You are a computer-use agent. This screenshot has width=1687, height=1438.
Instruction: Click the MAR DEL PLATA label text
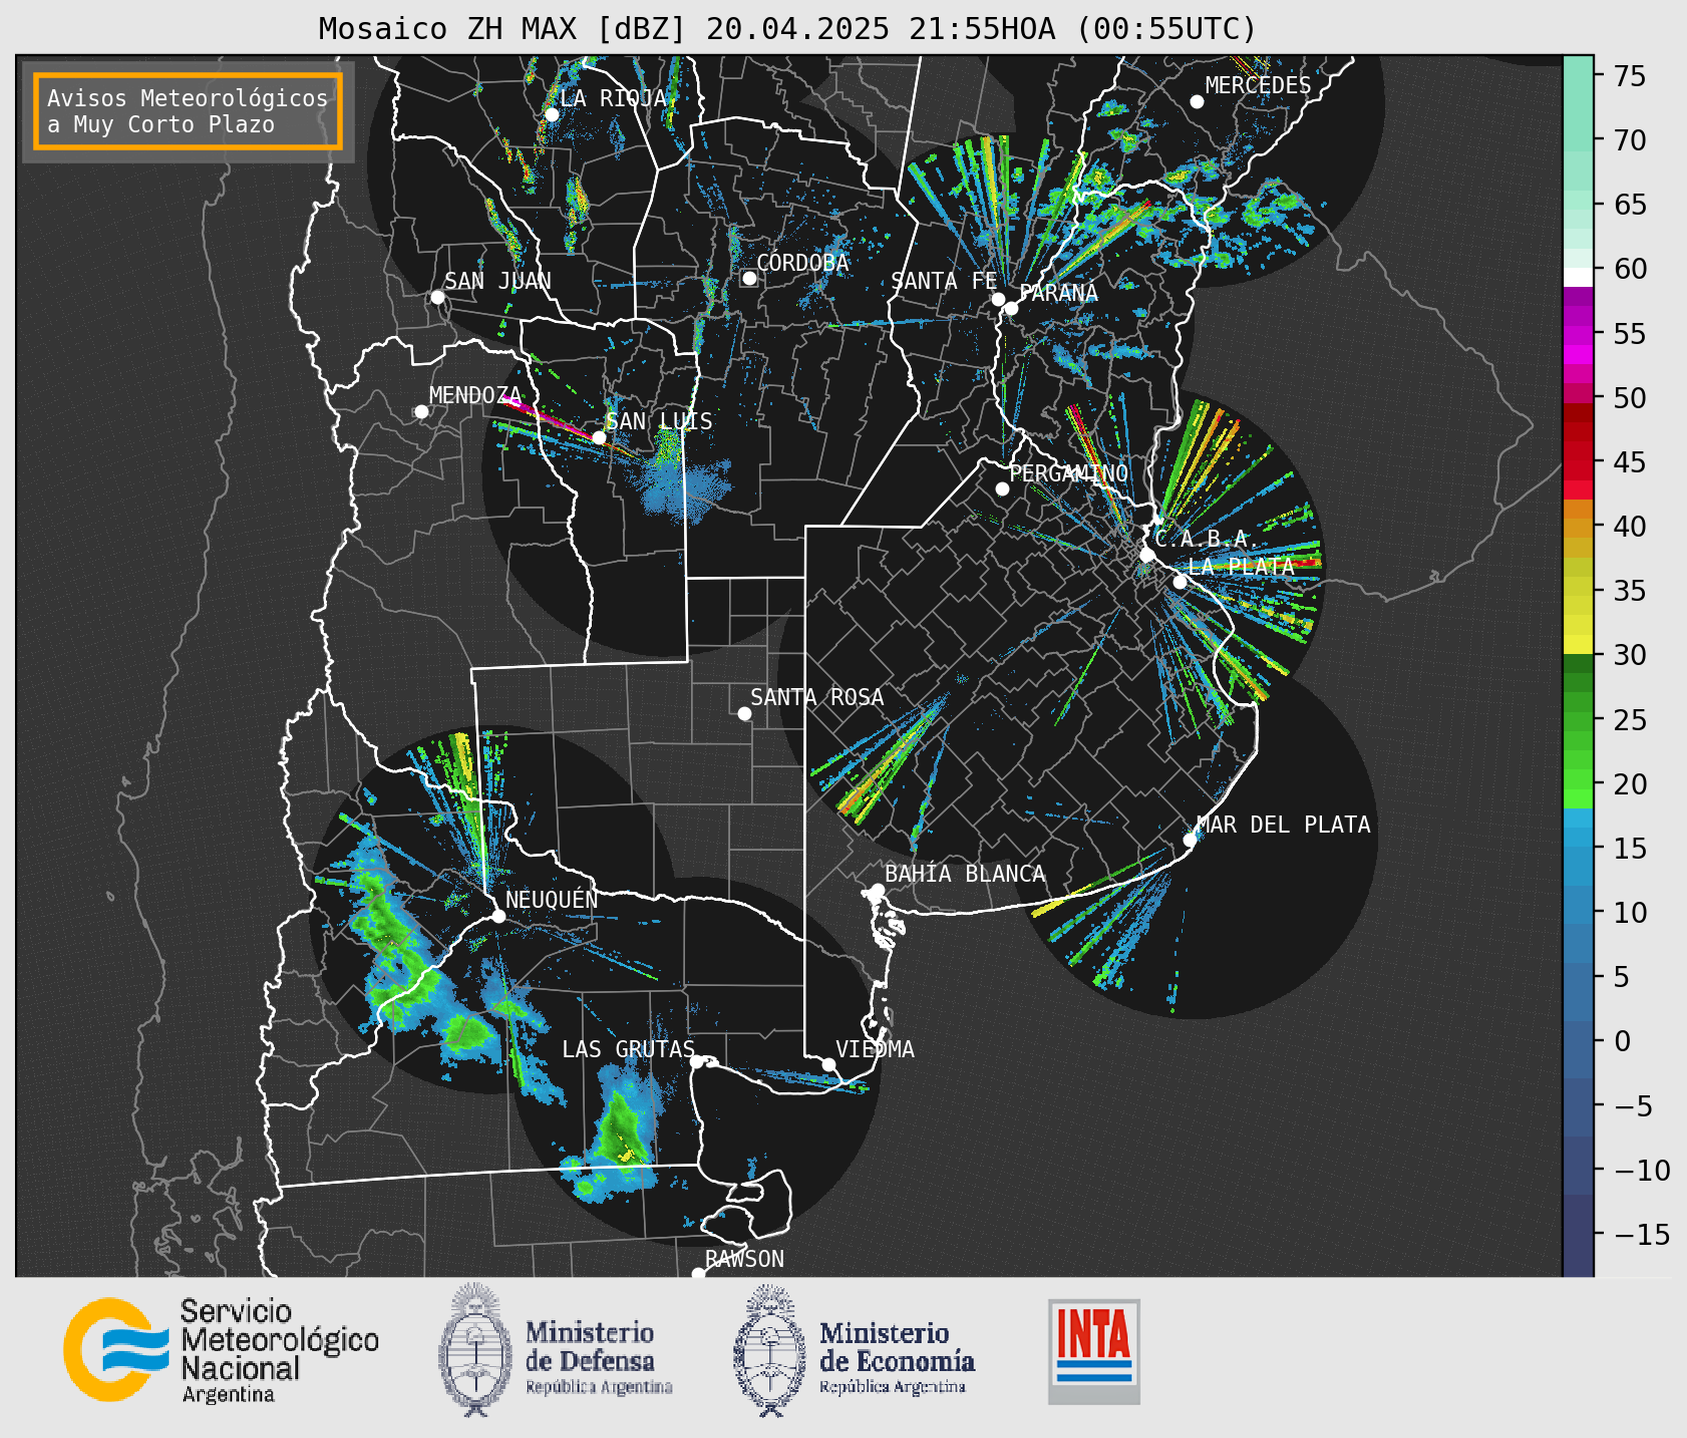click(1284, 825)
